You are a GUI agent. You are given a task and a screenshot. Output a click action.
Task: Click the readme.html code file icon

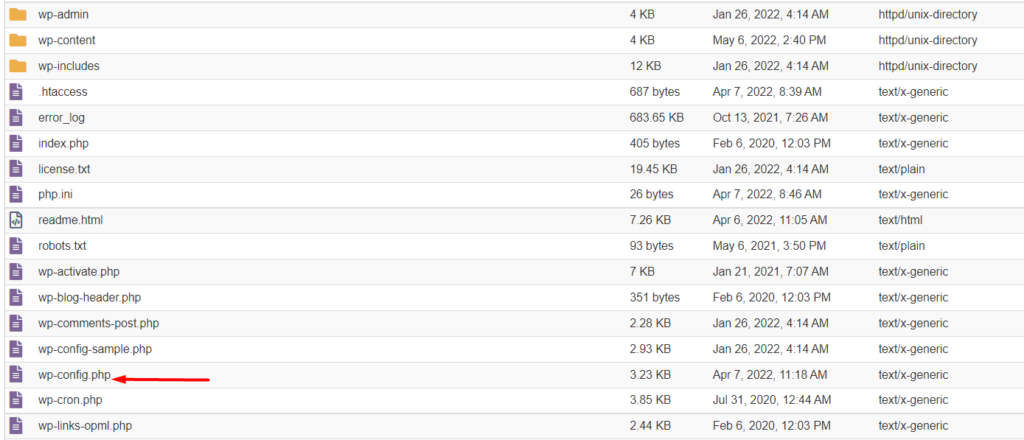(15, 220)
